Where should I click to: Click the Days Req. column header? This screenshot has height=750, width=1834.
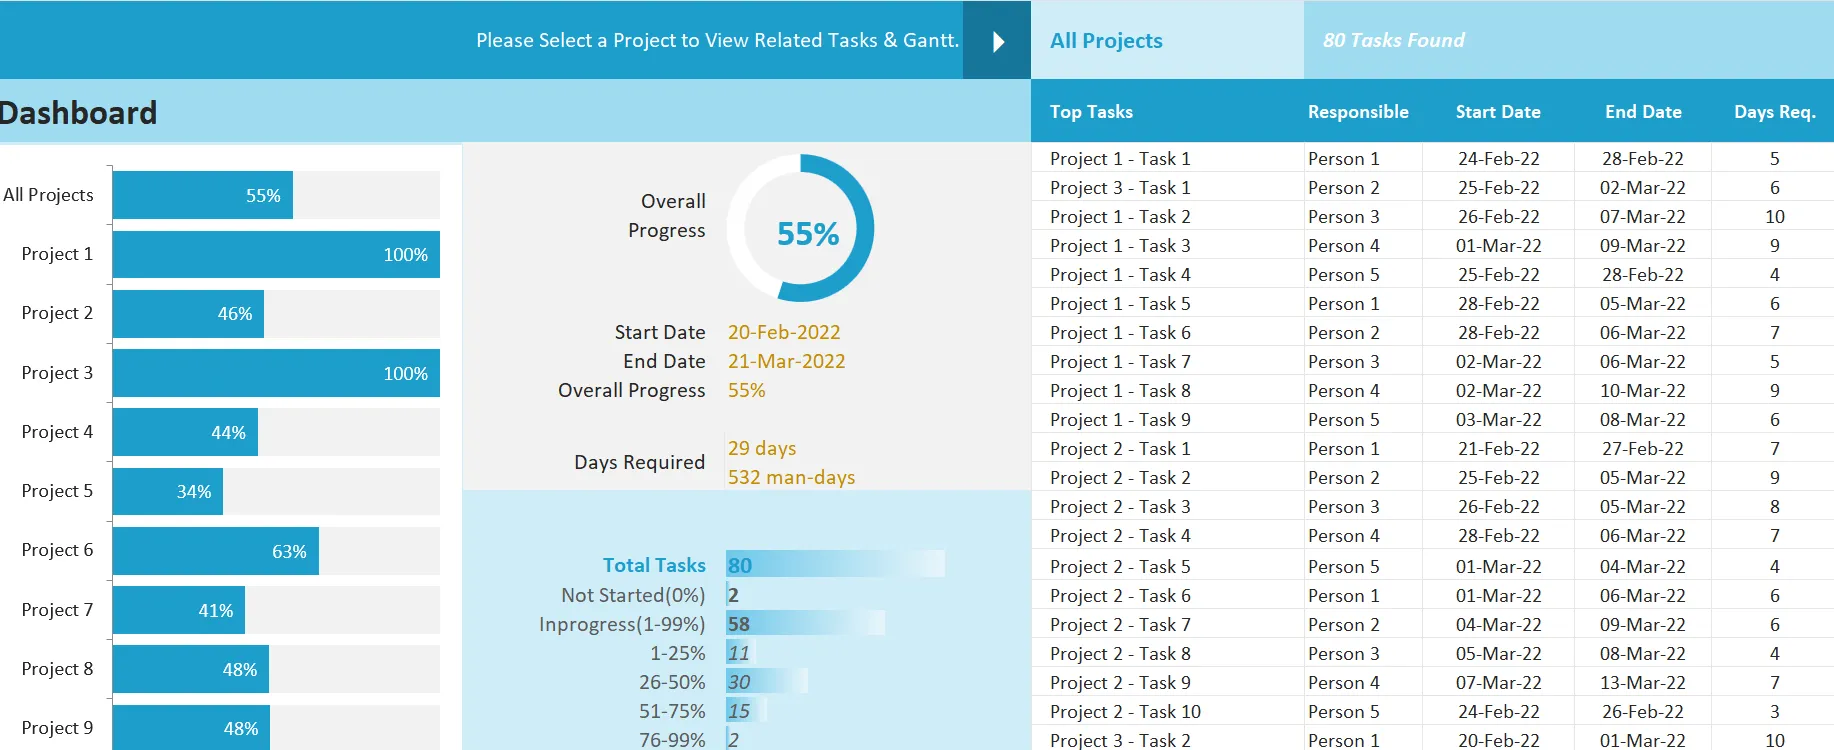[x=1774, y=112]
